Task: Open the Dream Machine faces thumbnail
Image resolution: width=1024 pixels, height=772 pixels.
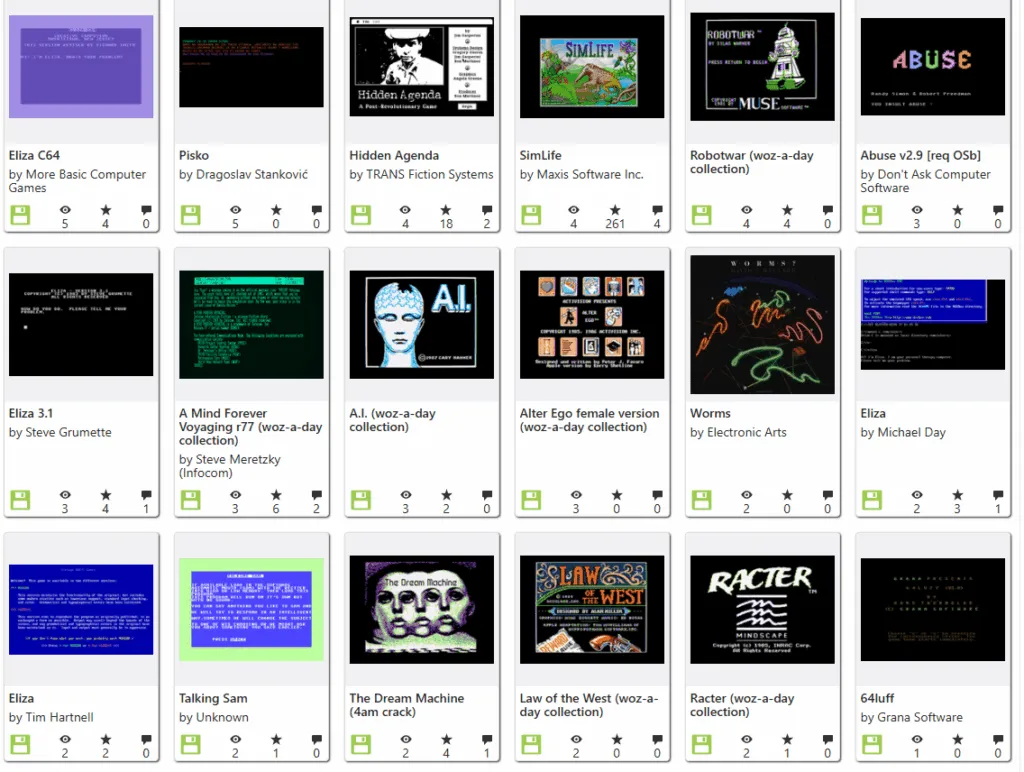Action: click(x=422, y=609)
